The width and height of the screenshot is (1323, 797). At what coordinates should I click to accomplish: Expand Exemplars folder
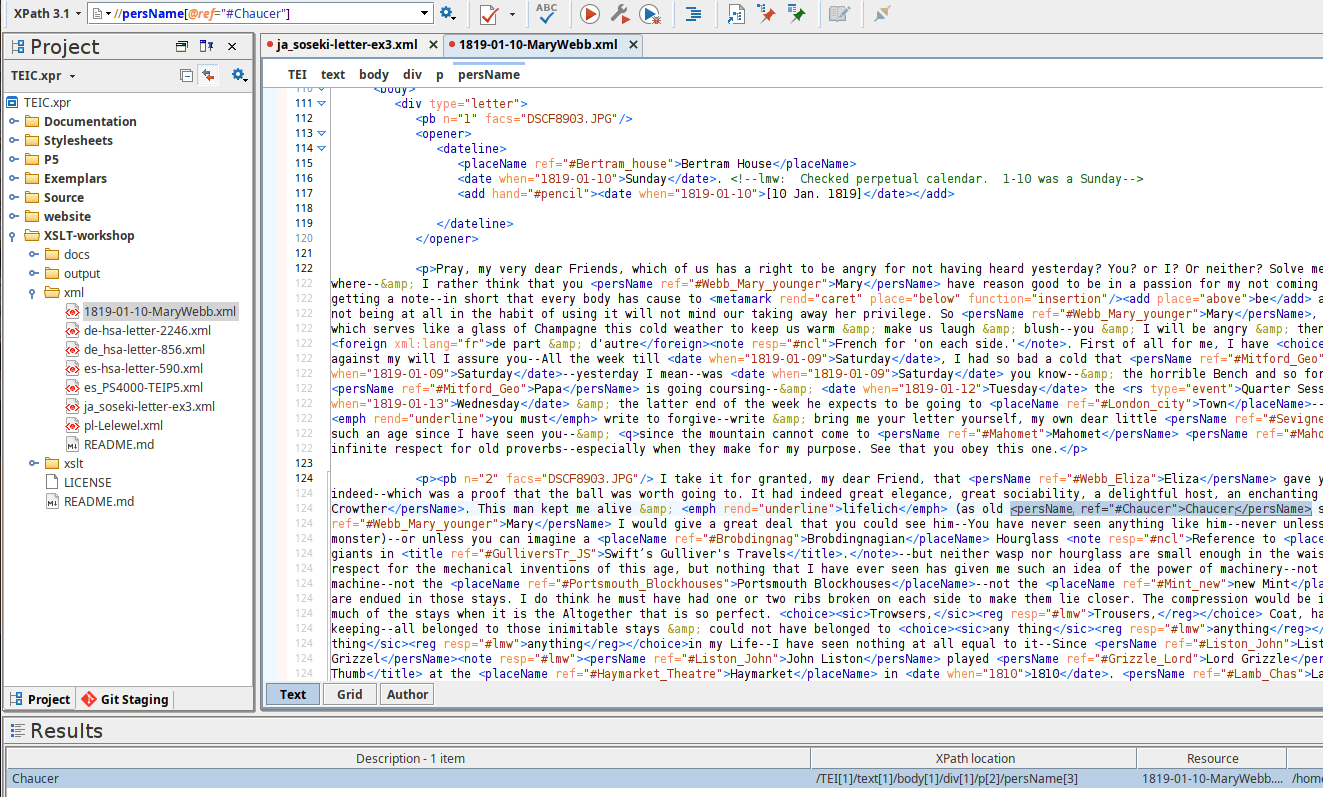pos(14,179)
